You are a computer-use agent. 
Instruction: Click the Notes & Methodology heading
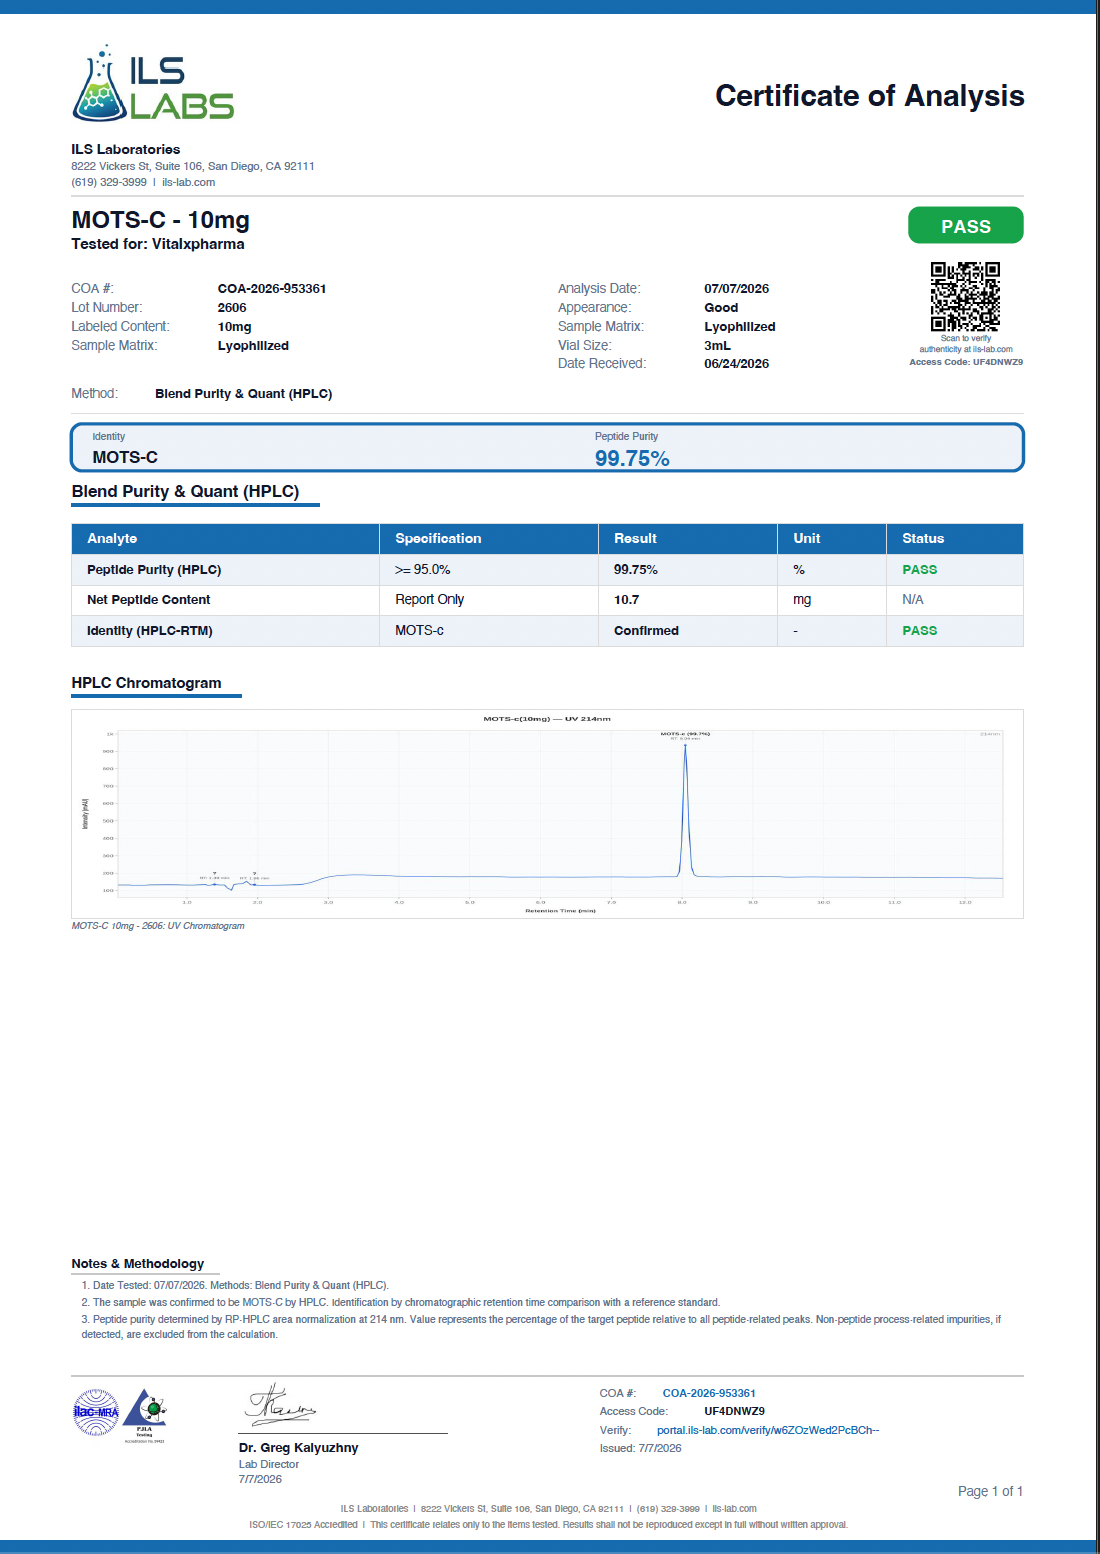point(138,1264)
